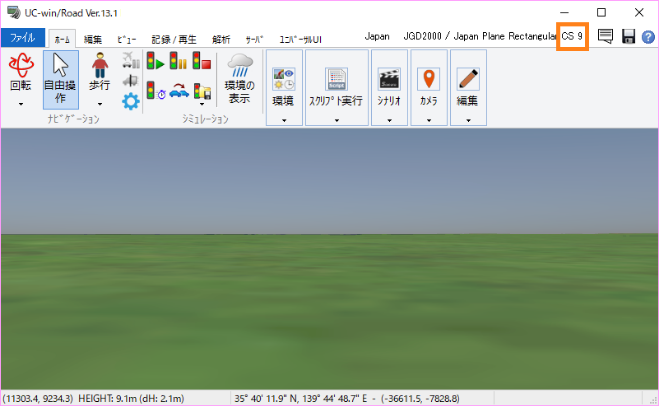
Task: Click the resize grip in status bar corner
Action: (652, 399)
